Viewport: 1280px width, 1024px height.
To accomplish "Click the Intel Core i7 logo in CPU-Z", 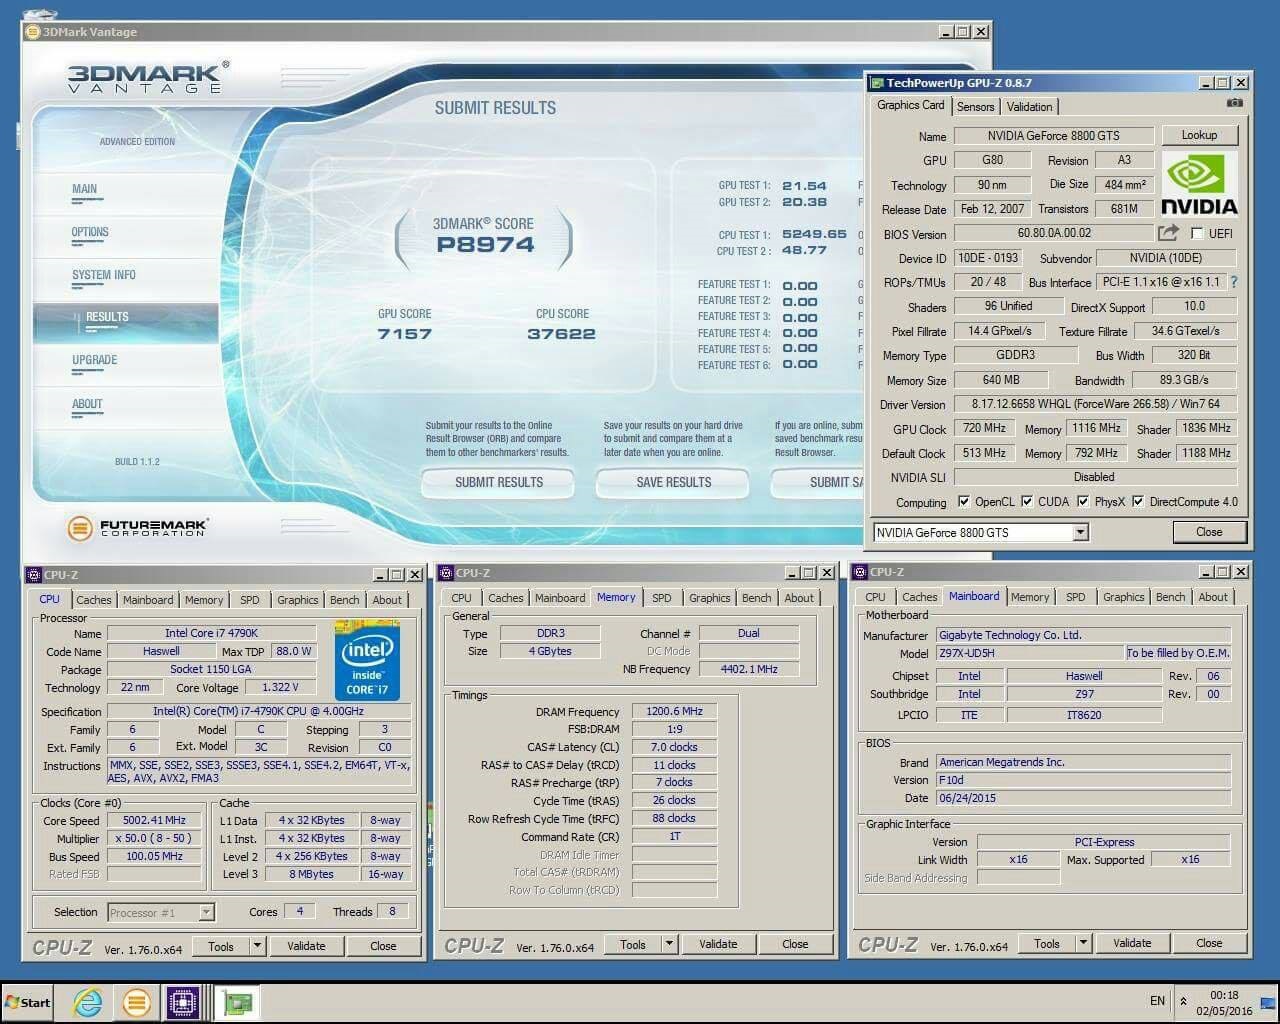I will click(367, 660).
